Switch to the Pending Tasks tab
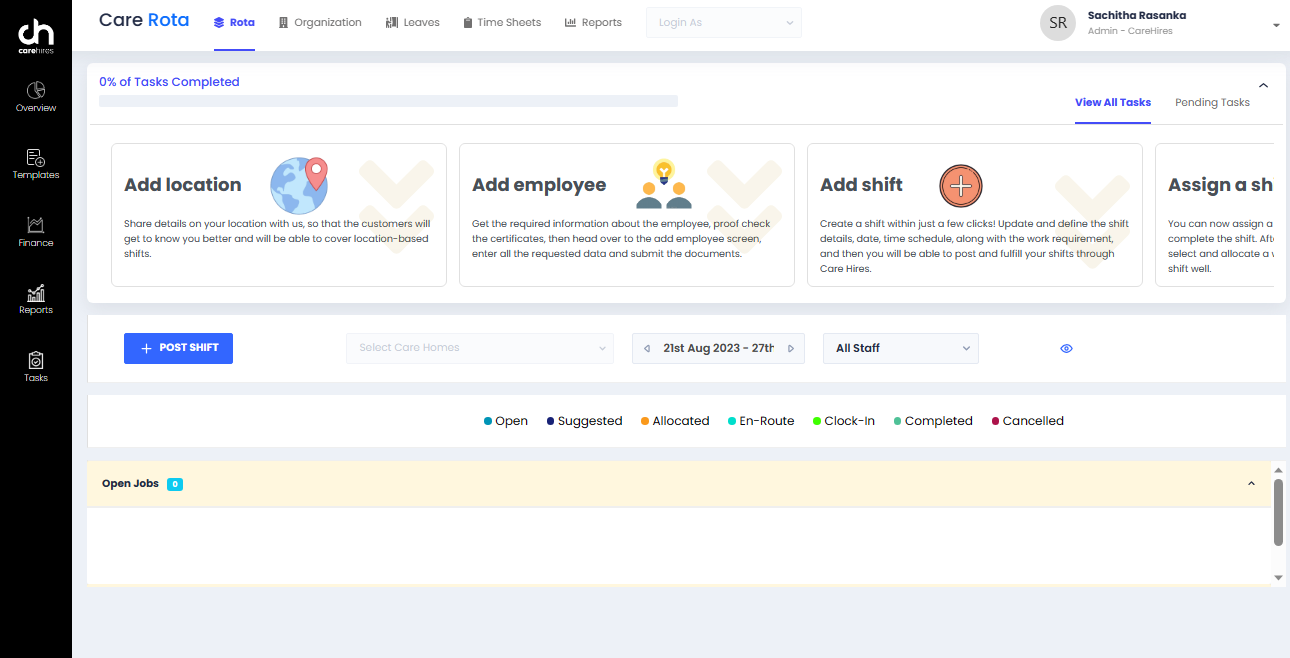The image size is (1290, 658). [1212, 102]
